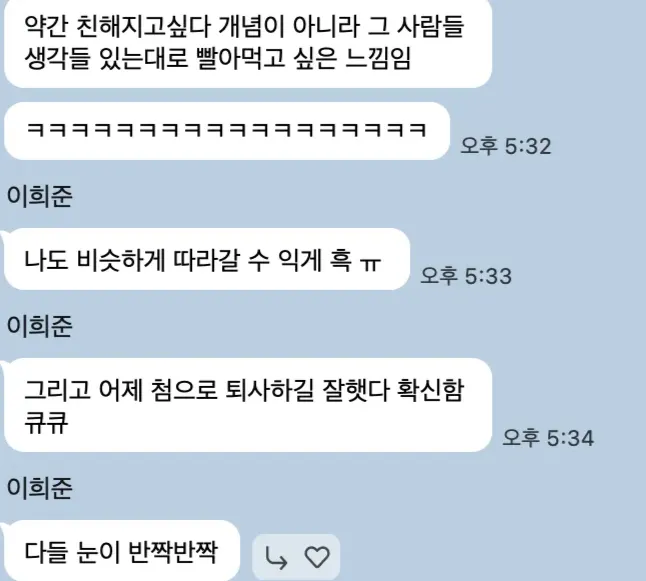Select the ㅋㅋㅋㅋ laughing message bubble

pyautogui.click(x=227, y=131)
